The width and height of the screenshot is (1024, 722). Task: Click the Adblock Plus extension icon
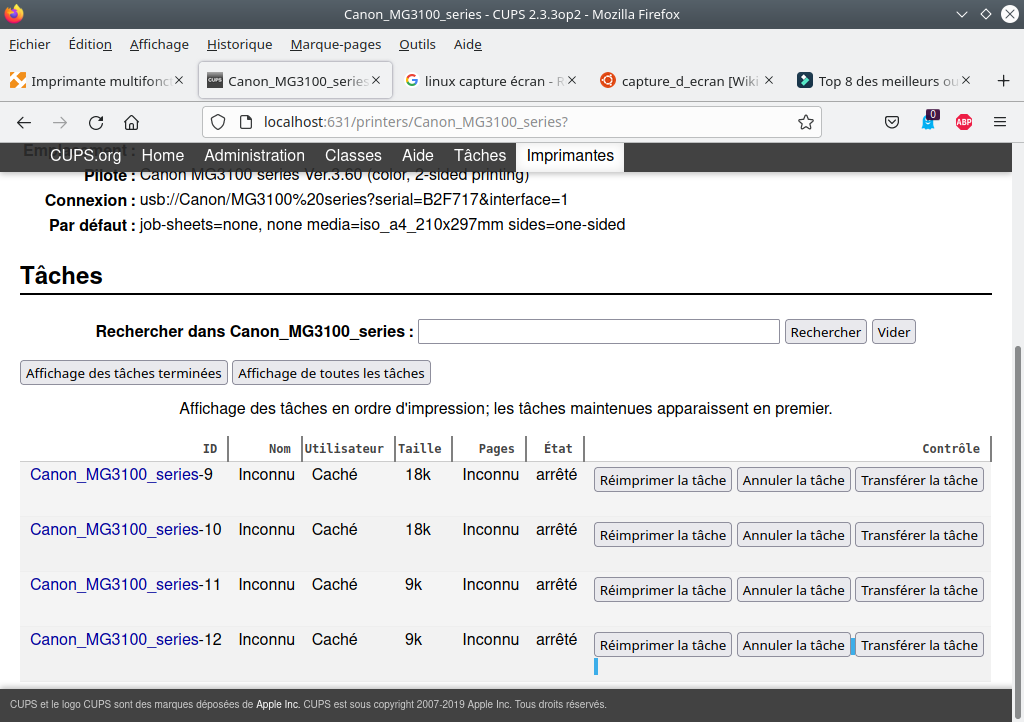(964, 122)
